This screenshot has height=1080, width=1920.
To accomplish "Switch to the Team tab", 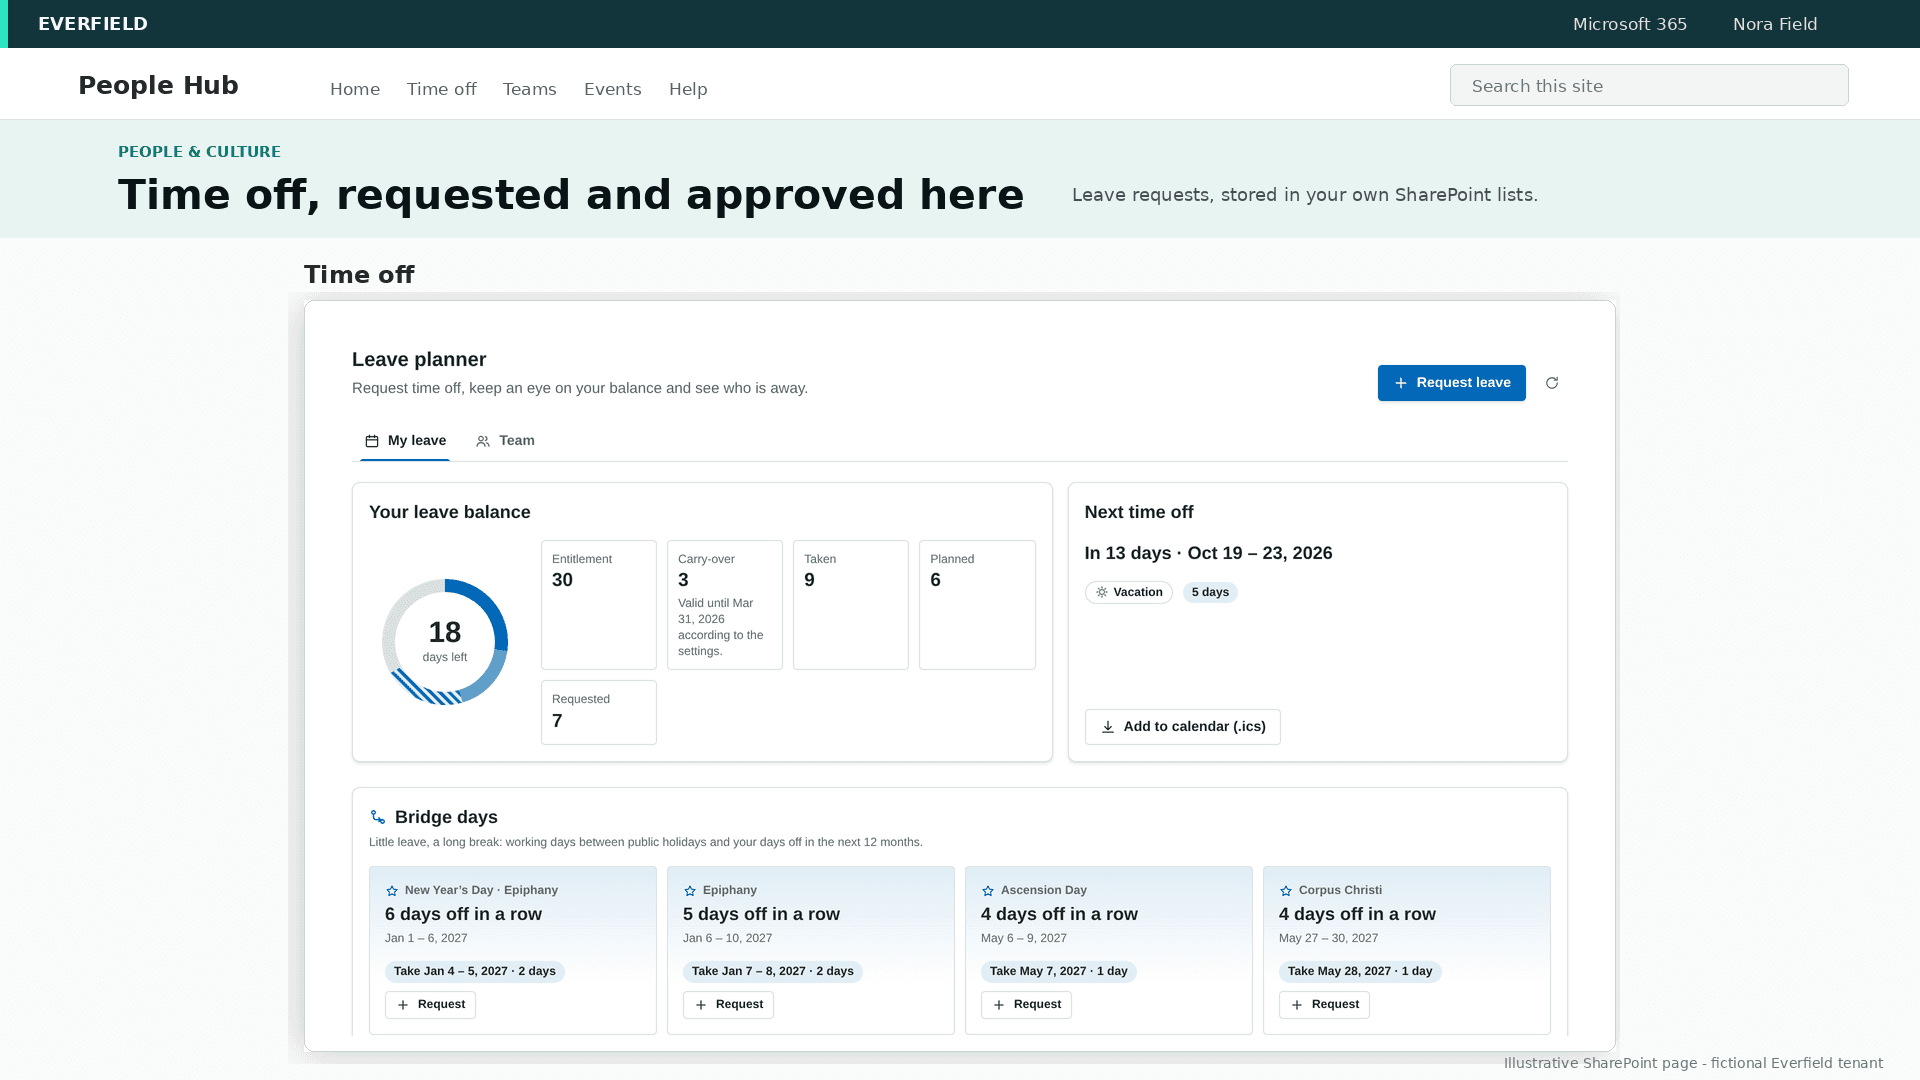I will click(505, 441).
